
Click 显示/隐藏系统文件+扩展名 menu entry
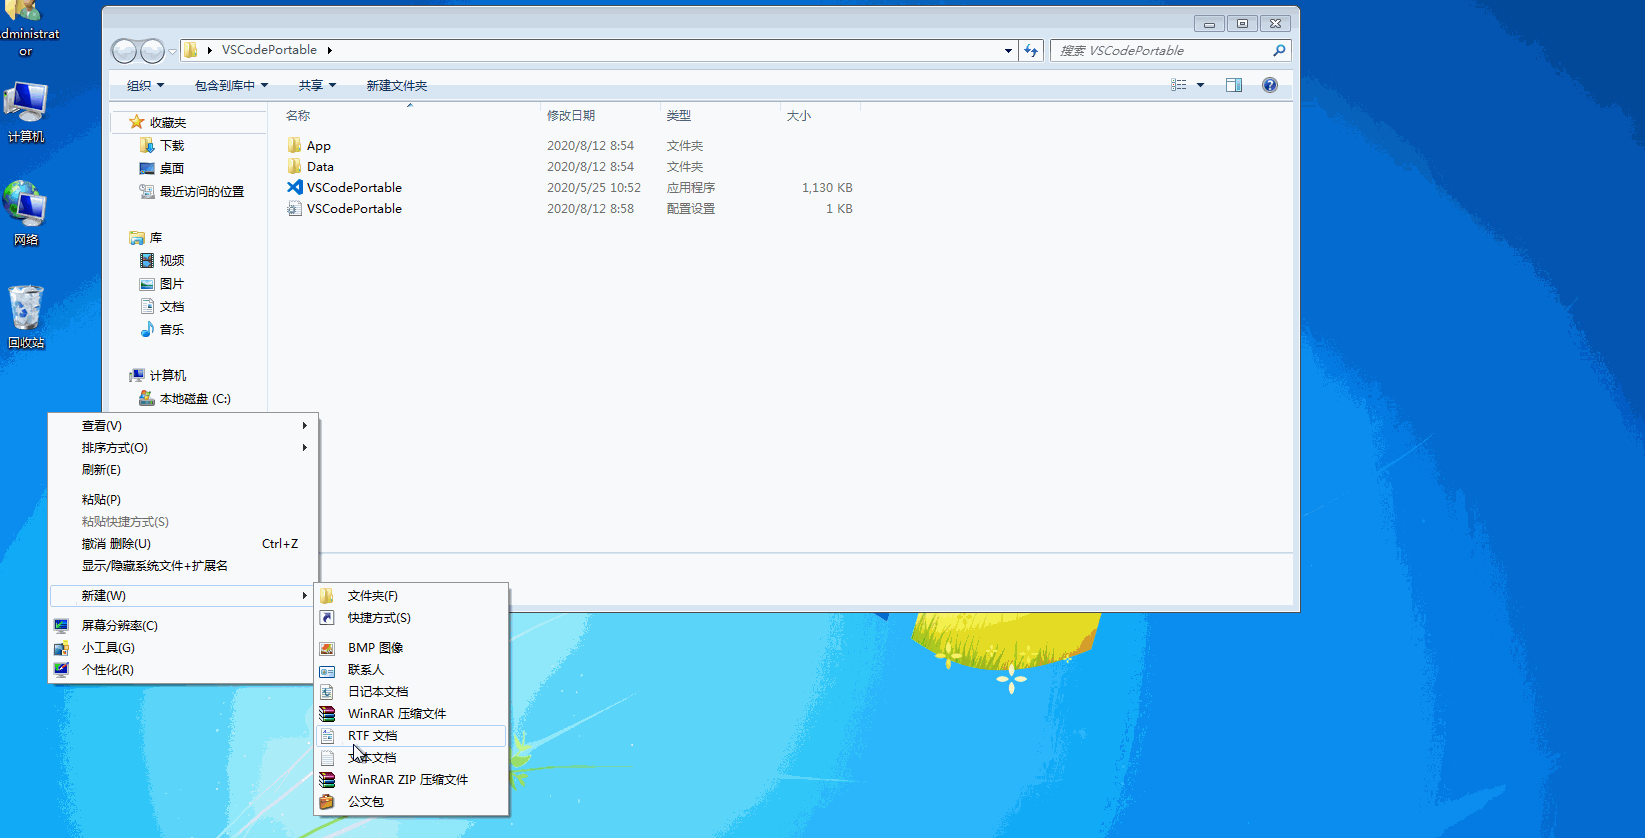183,566
